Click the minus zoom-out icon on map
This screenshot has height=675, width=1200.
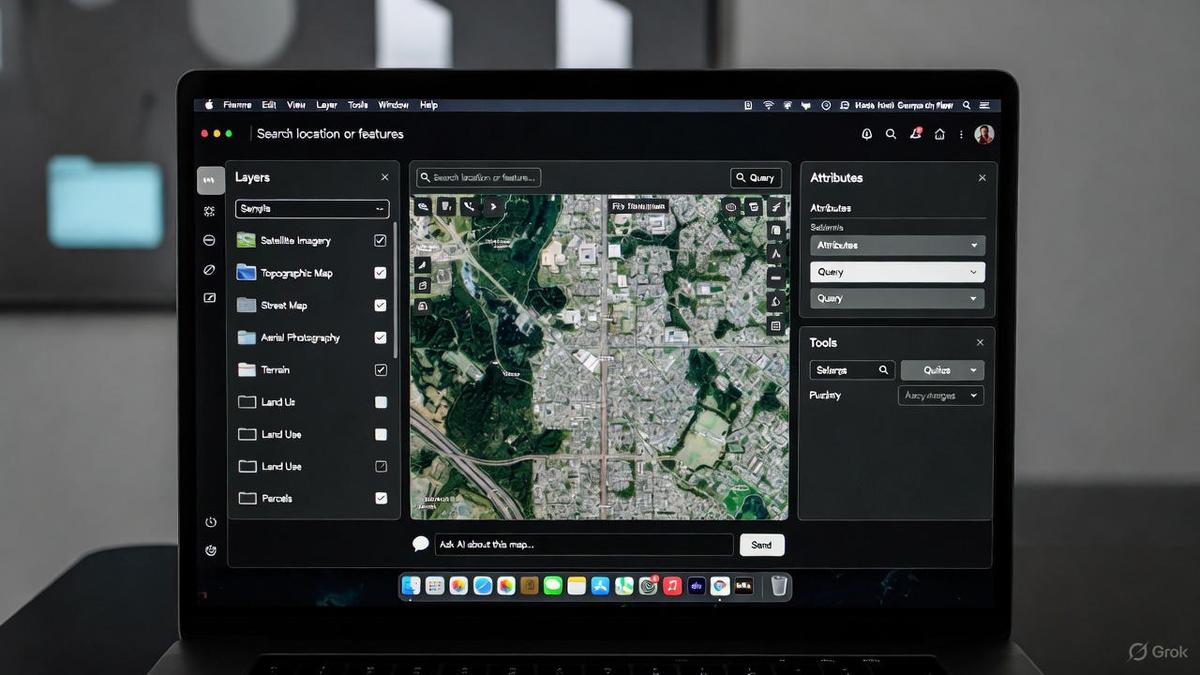click(x=775, y=278)
